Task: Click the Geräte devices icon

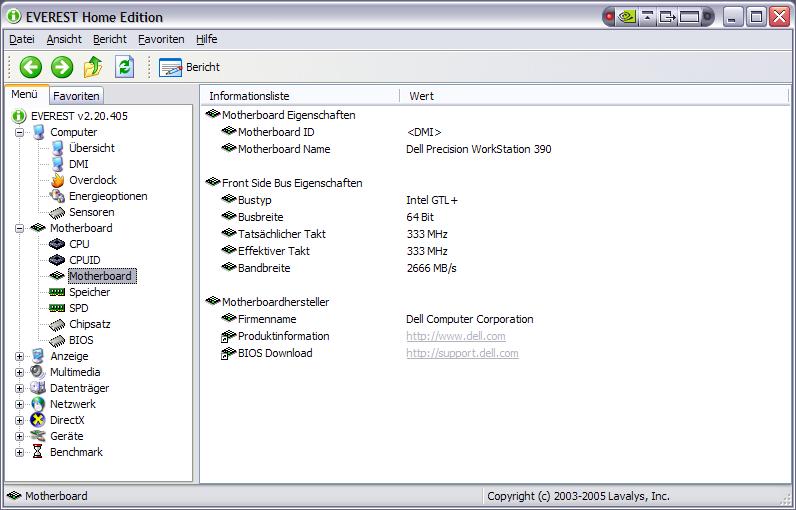Action: 38,436
